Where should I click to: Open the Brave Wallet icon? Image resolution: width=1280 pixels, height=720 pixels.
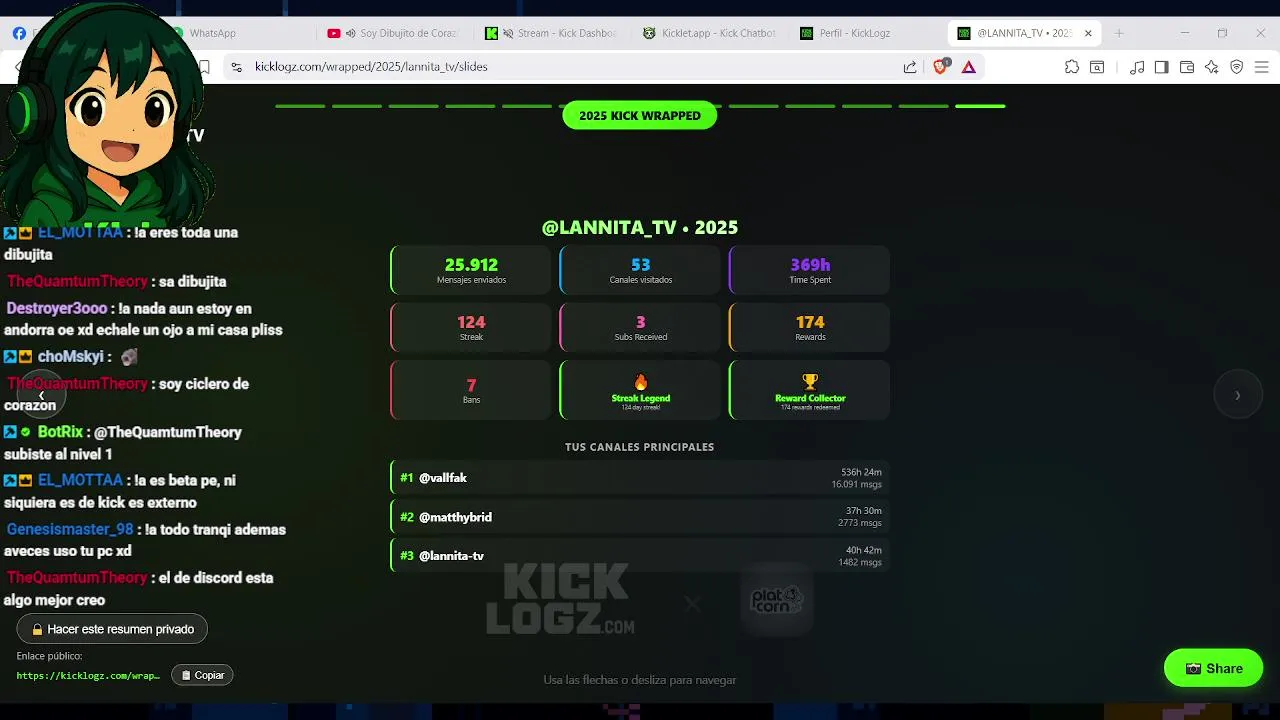click(x=1187, y=67)
